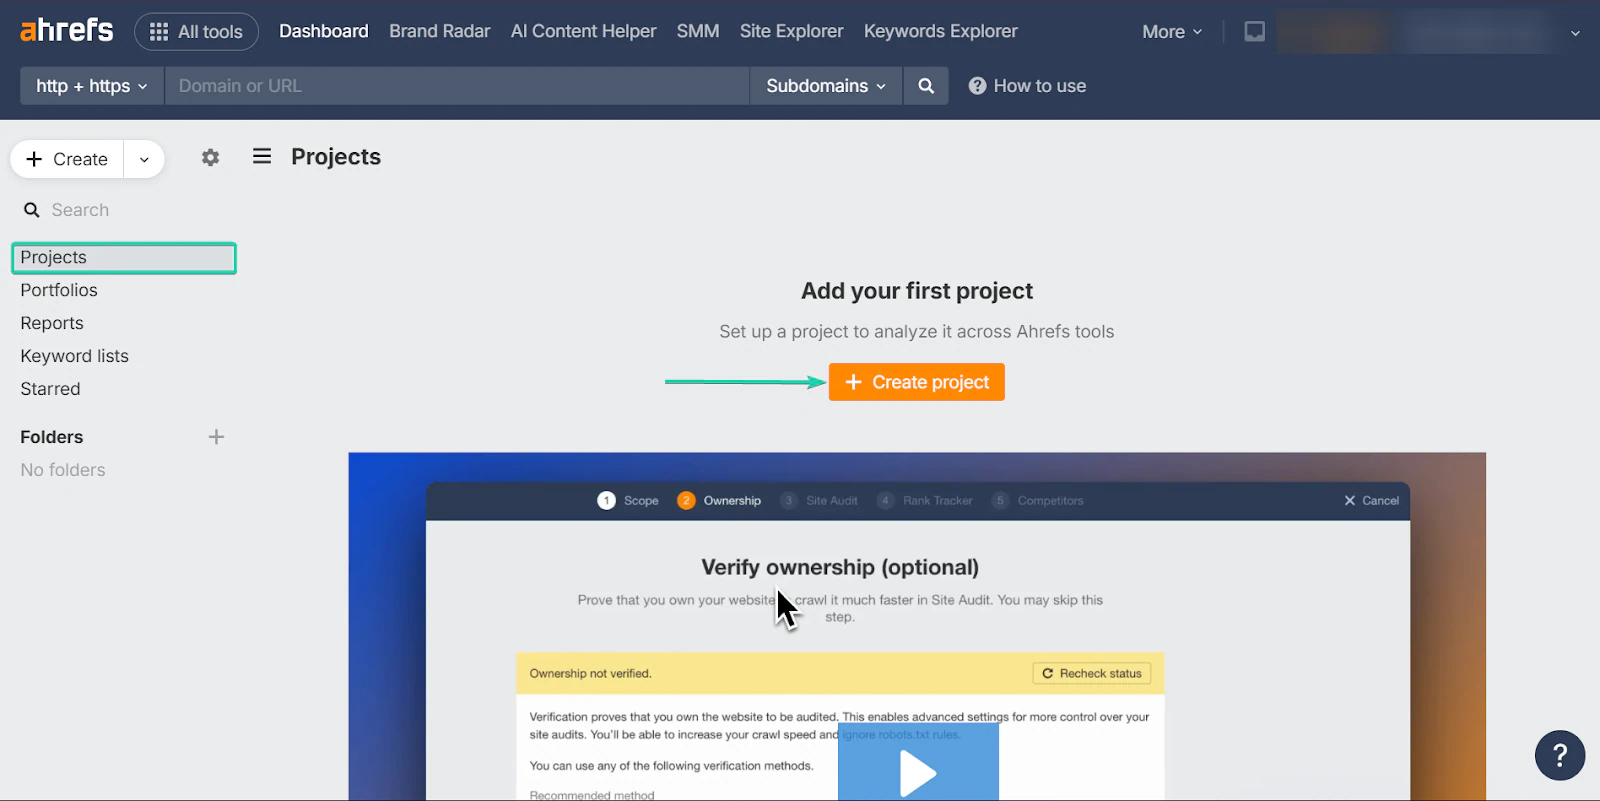Select Projects in the sidebar
The image size is (1600, 801).
(x=124, y=258)
